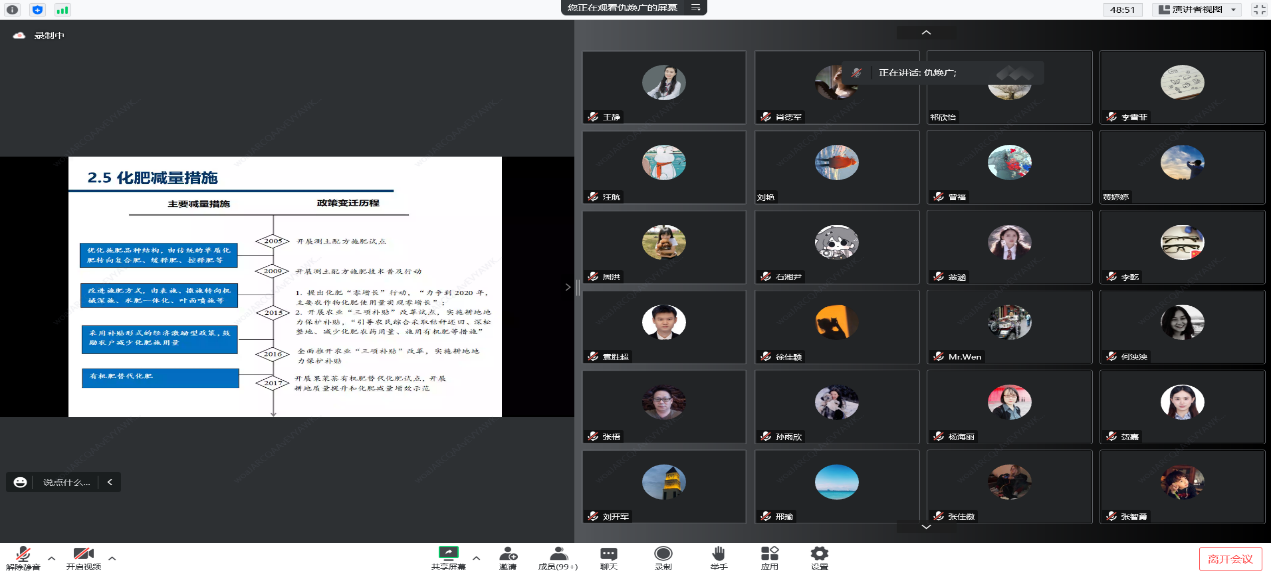
Task: Open the screen-sharing banner menu icon
Action: pos(695,7)
